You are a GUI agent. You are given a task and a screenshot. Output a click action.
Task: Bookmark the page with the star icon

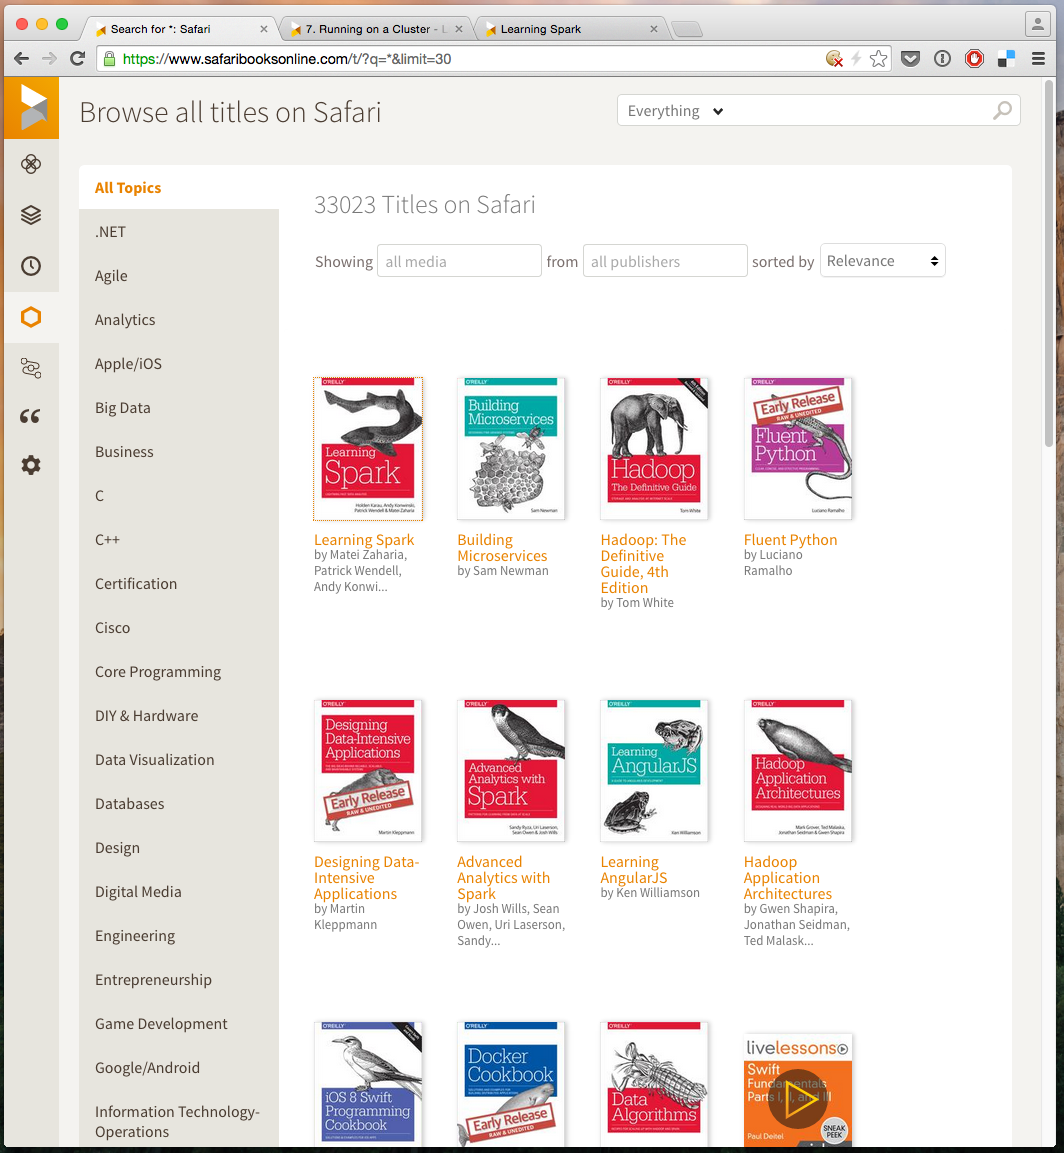pyautogui.click(x=878, y=59)
